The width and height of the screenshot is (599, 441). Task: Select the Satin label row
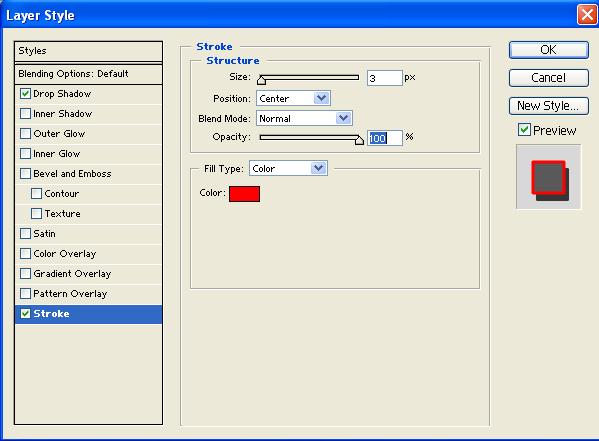coord(44,233)
